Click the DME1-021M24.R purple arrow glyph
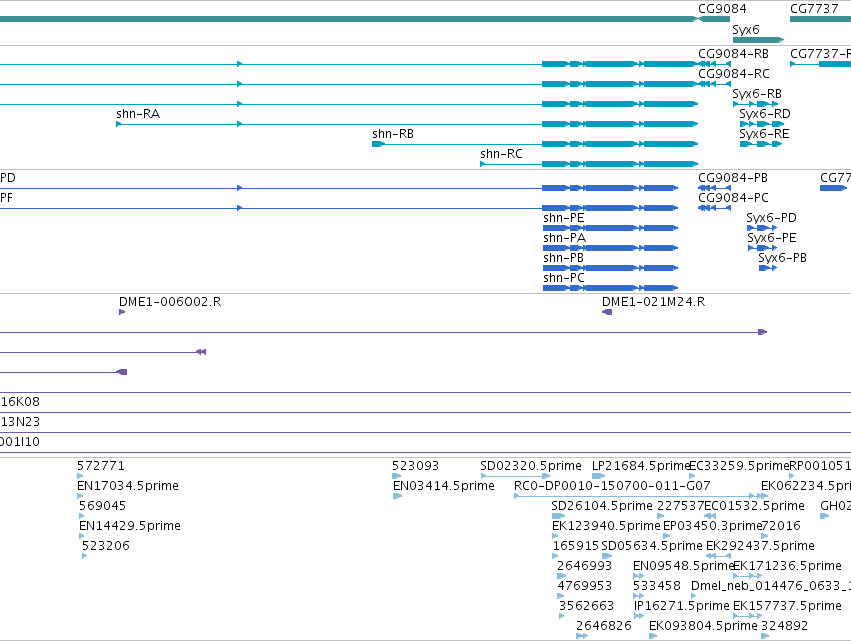The image size is (851, 641). [x=607, y=312]
